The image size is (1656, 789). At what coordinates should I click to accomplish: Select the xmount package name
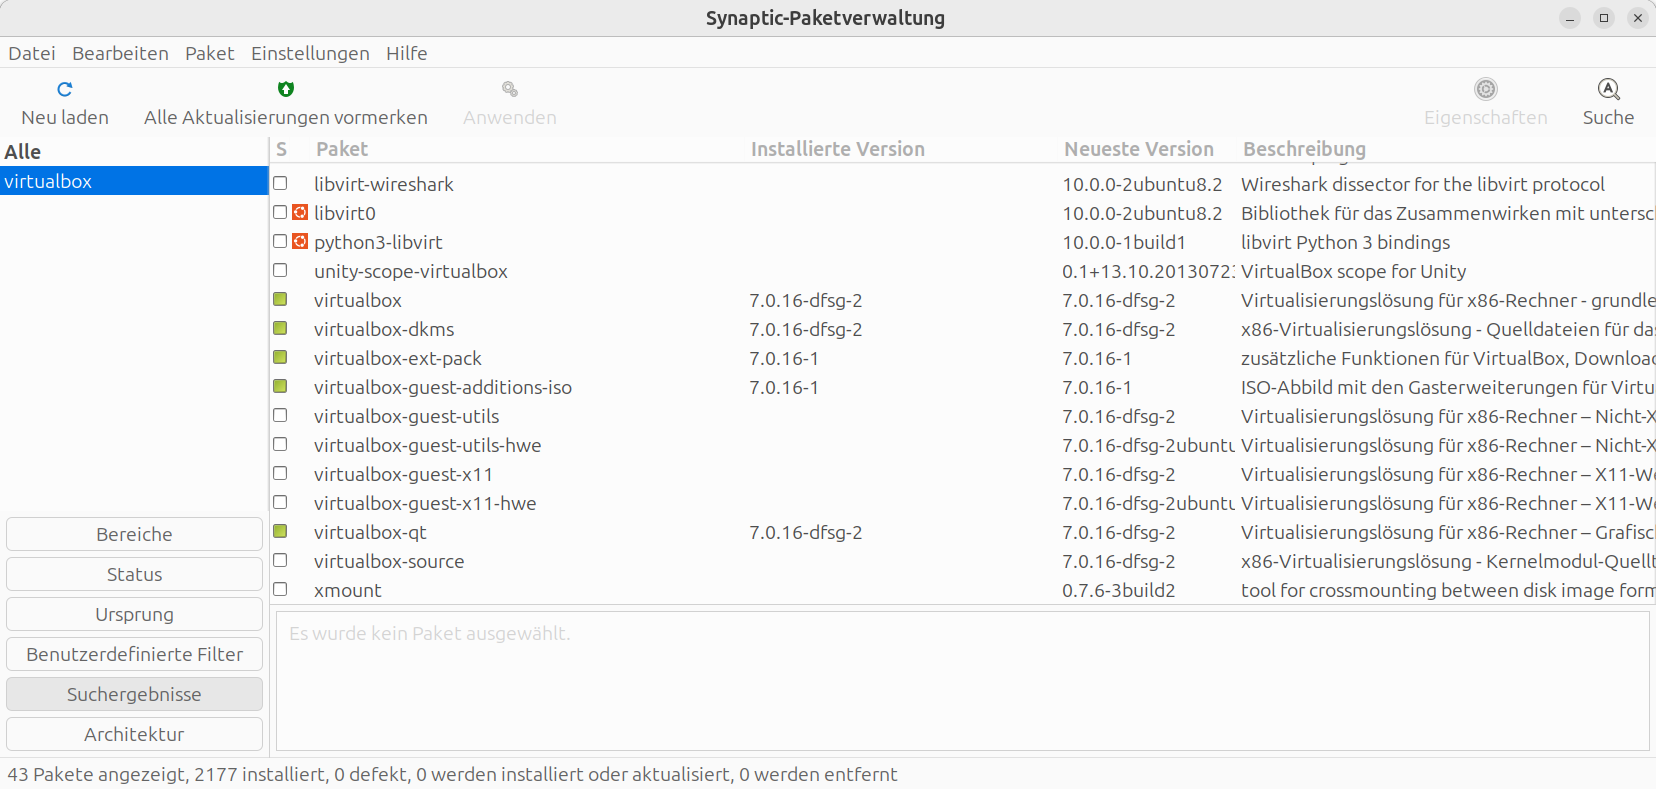pos(348,590)
